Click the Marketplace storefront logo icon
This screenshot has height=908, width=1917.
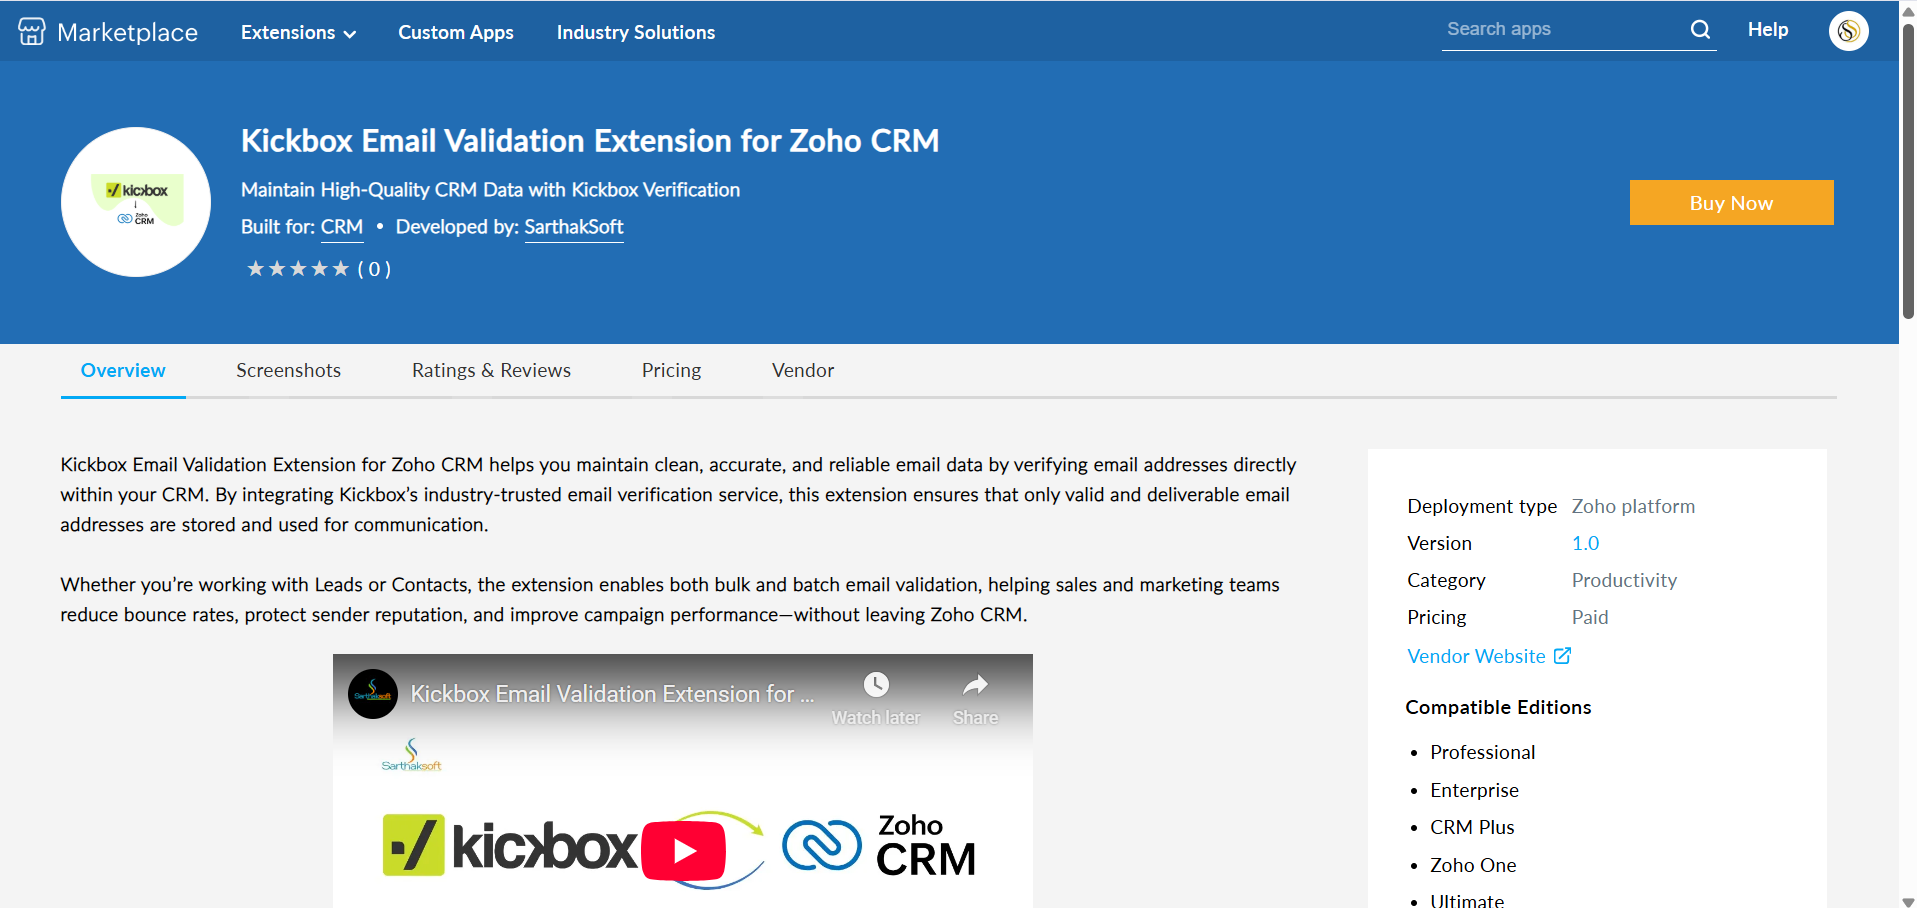(x=32, y=32)
